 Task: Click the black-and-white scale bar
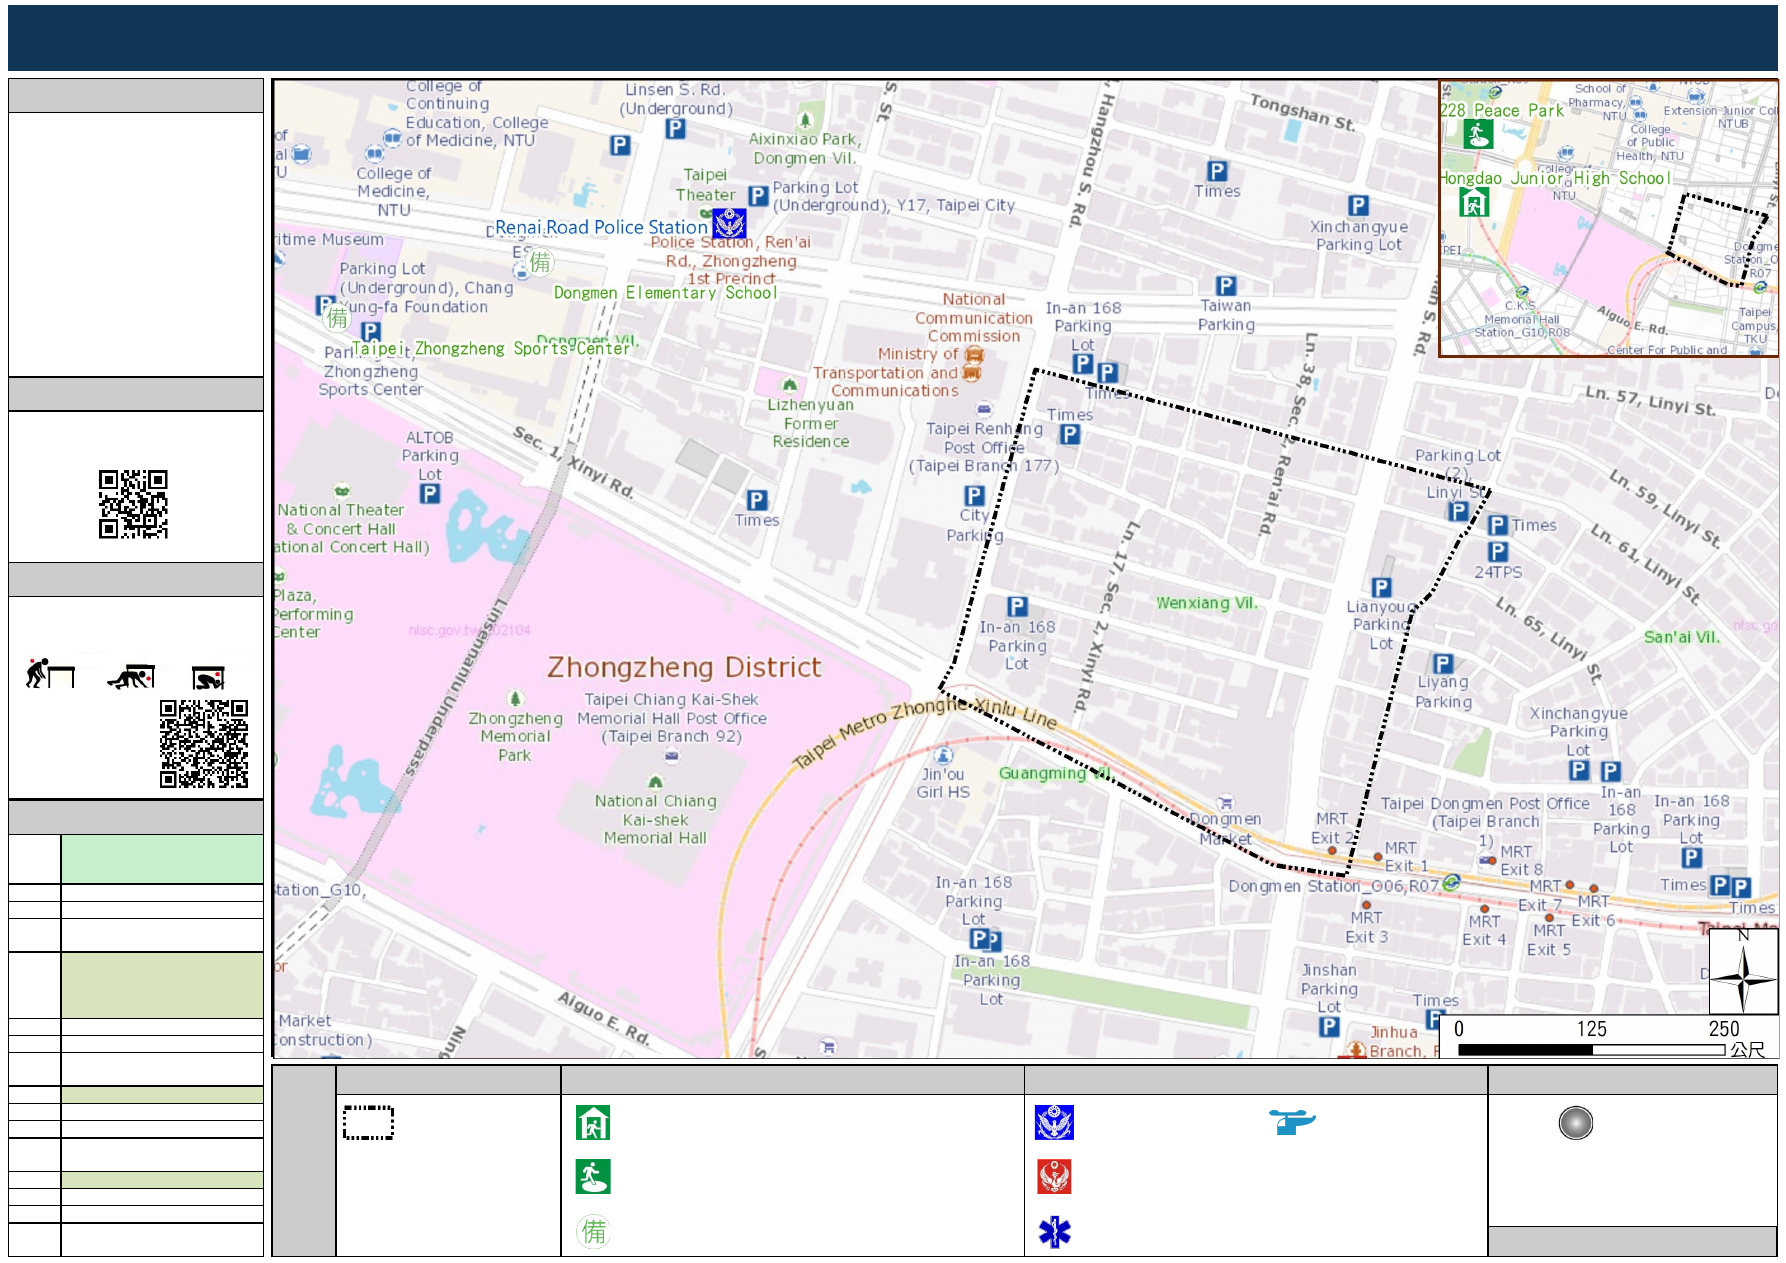point(1591,1049)
